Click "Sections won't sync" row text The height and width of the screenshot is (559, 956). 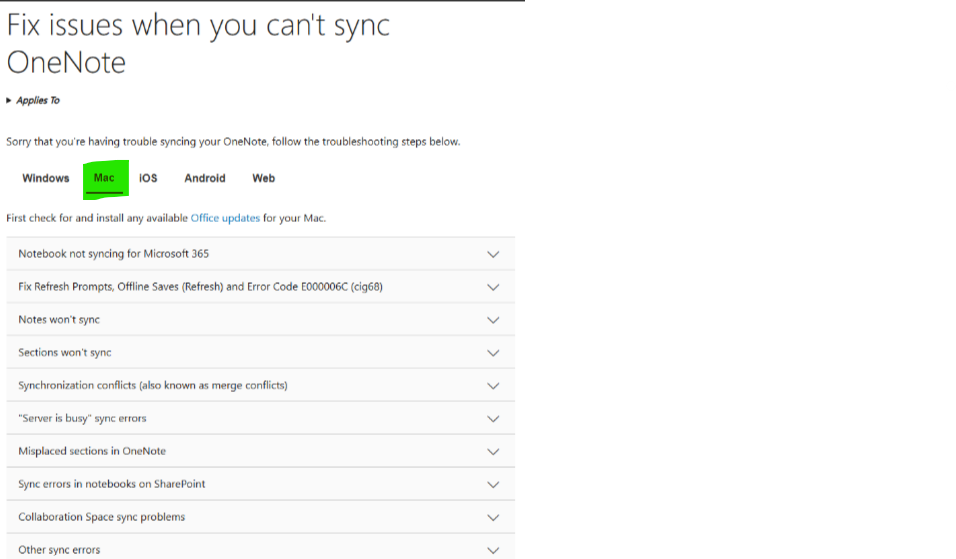click(65, 352)
